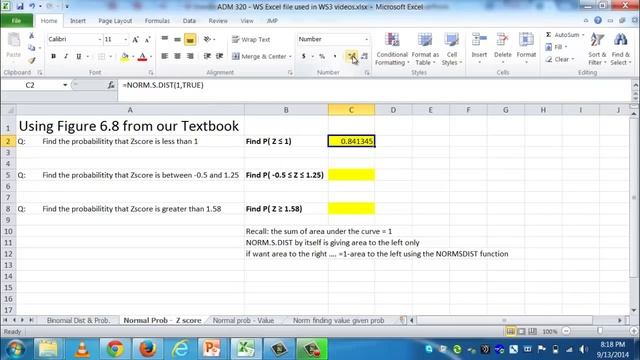Screen dimensions: 640x360
Task: Click the Insert Function fx icon
Action: click(x=111, y=85)
